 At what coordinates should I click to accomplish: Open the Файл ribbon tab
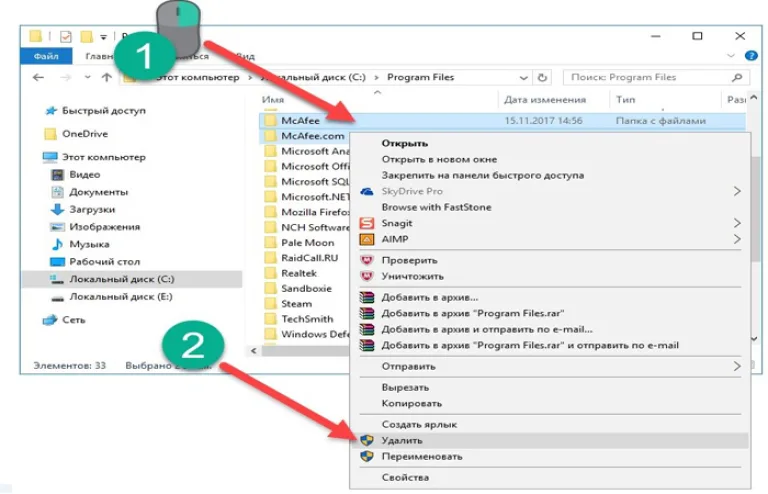(x=47, y=56)
